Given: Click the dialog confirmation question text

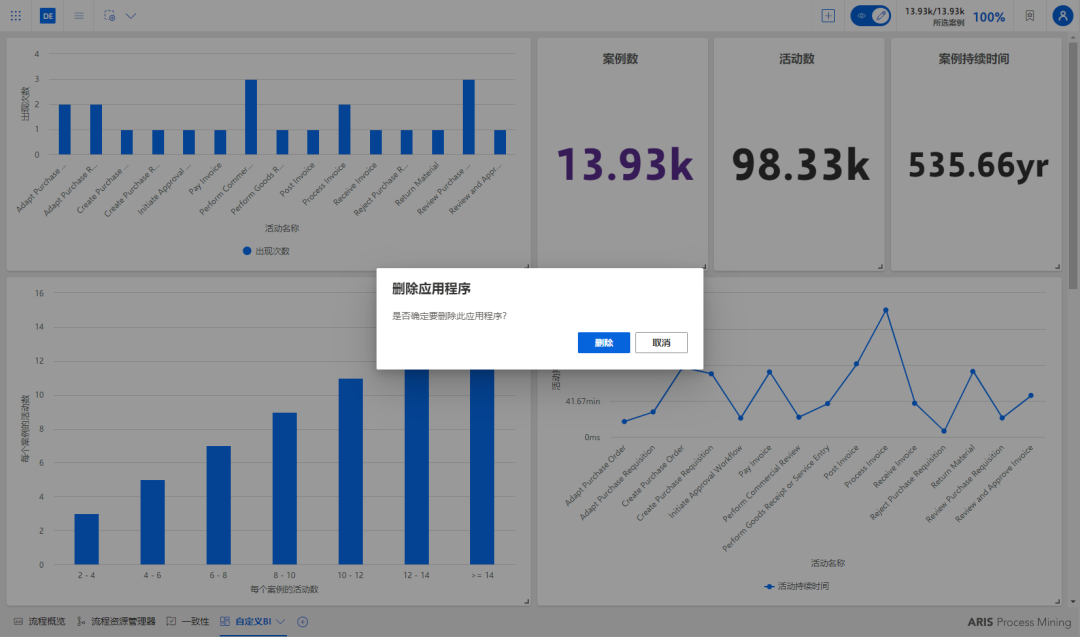Looking at the screenshot, I should pos(449,316).
